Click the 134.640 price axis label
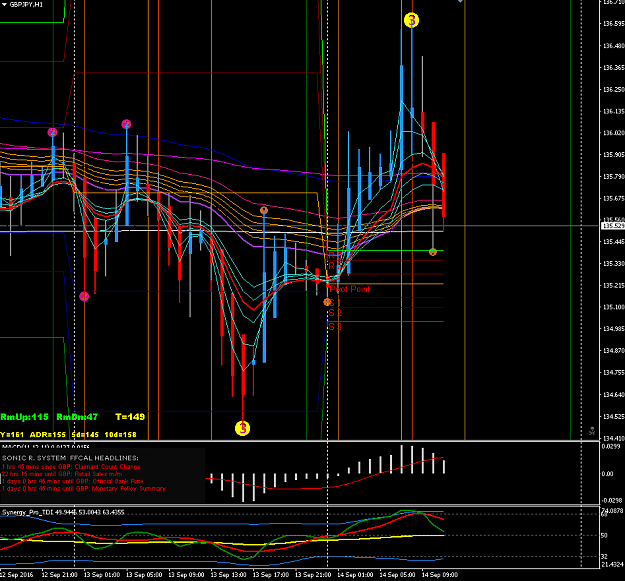 [613, 395]
